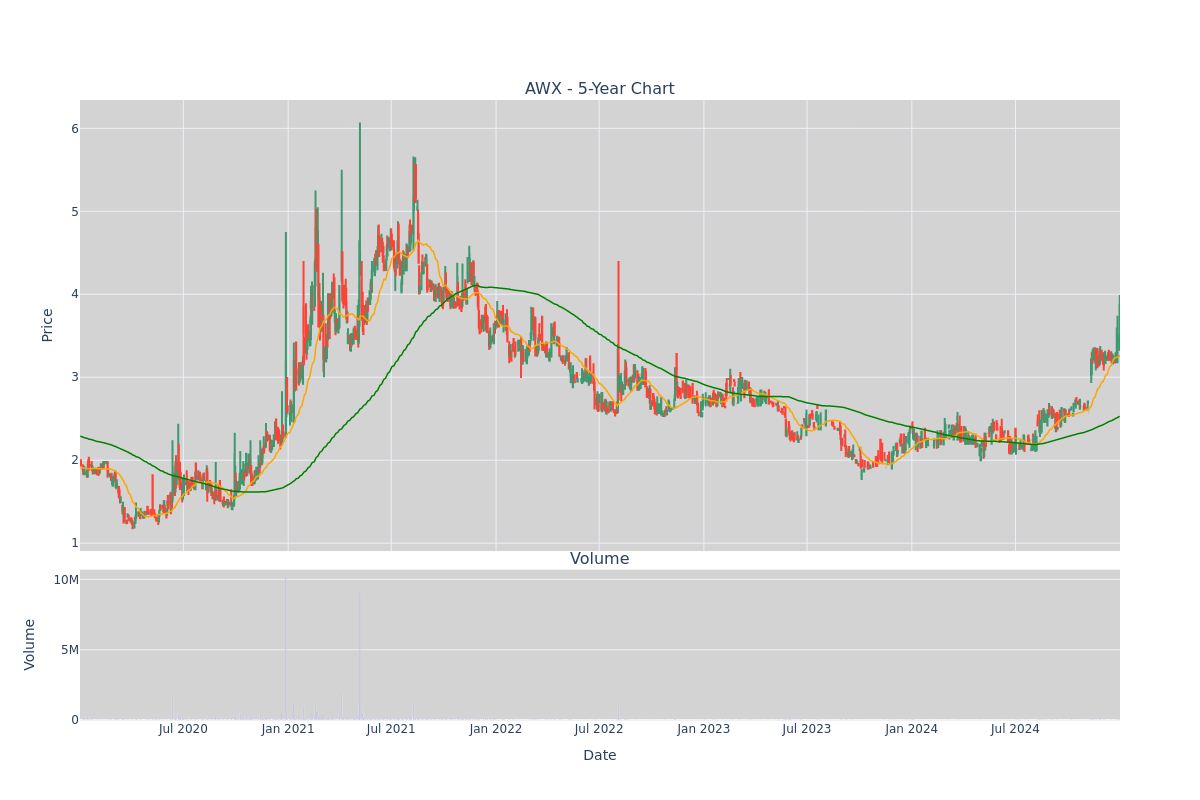Click the 'Jan 2023' date tick
Screen dimensions: 1200x800
pyautogui.click(x=704, y=729)
